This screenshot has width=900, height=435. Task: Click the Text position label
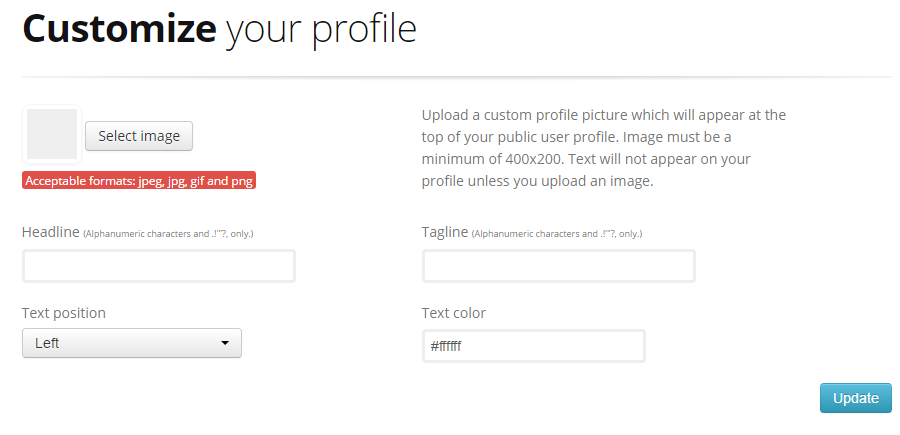pos(64,313)
